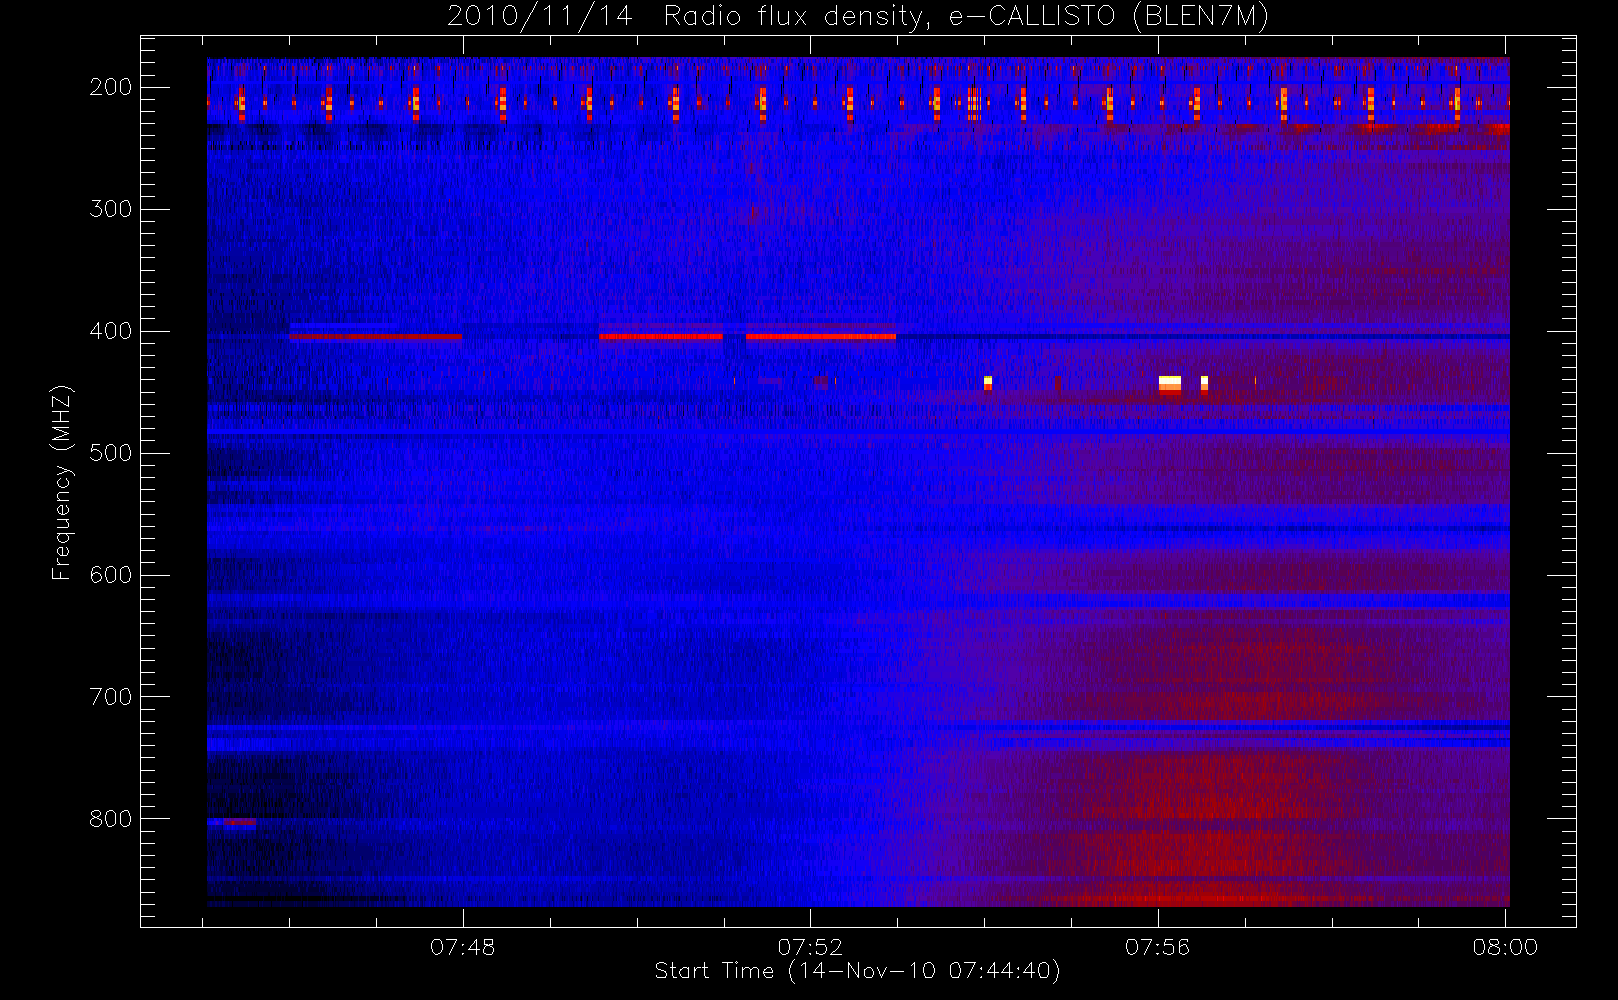
Task: Click the 300 frequency tick label
Action: pyautogui.click(x=111, y=209)
